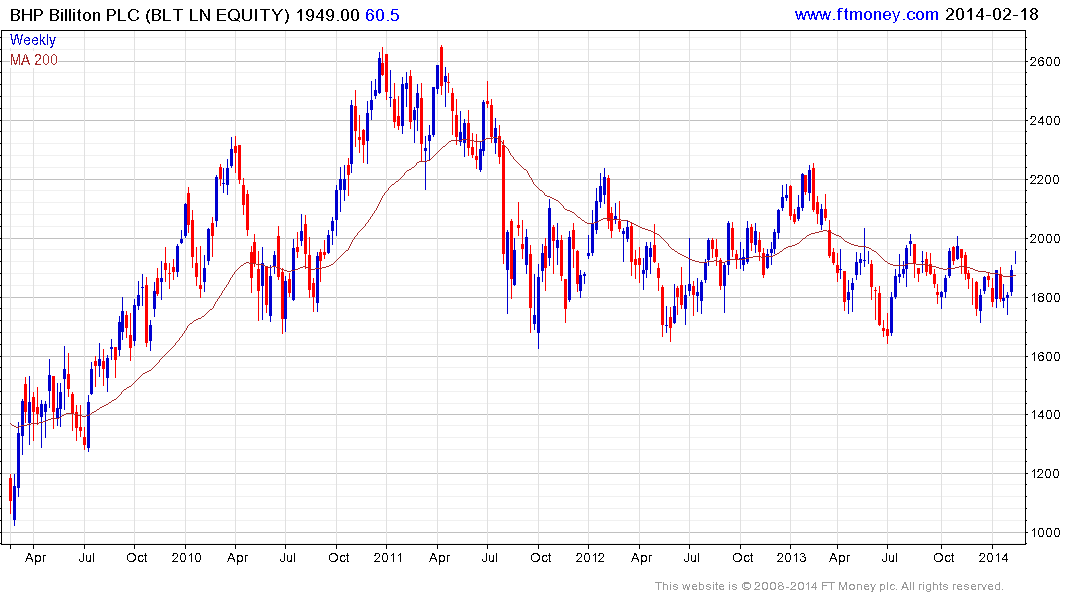Click the 1000 price axis label
The width and height of the screenshot is (1075, 600).
[1045, 533]
